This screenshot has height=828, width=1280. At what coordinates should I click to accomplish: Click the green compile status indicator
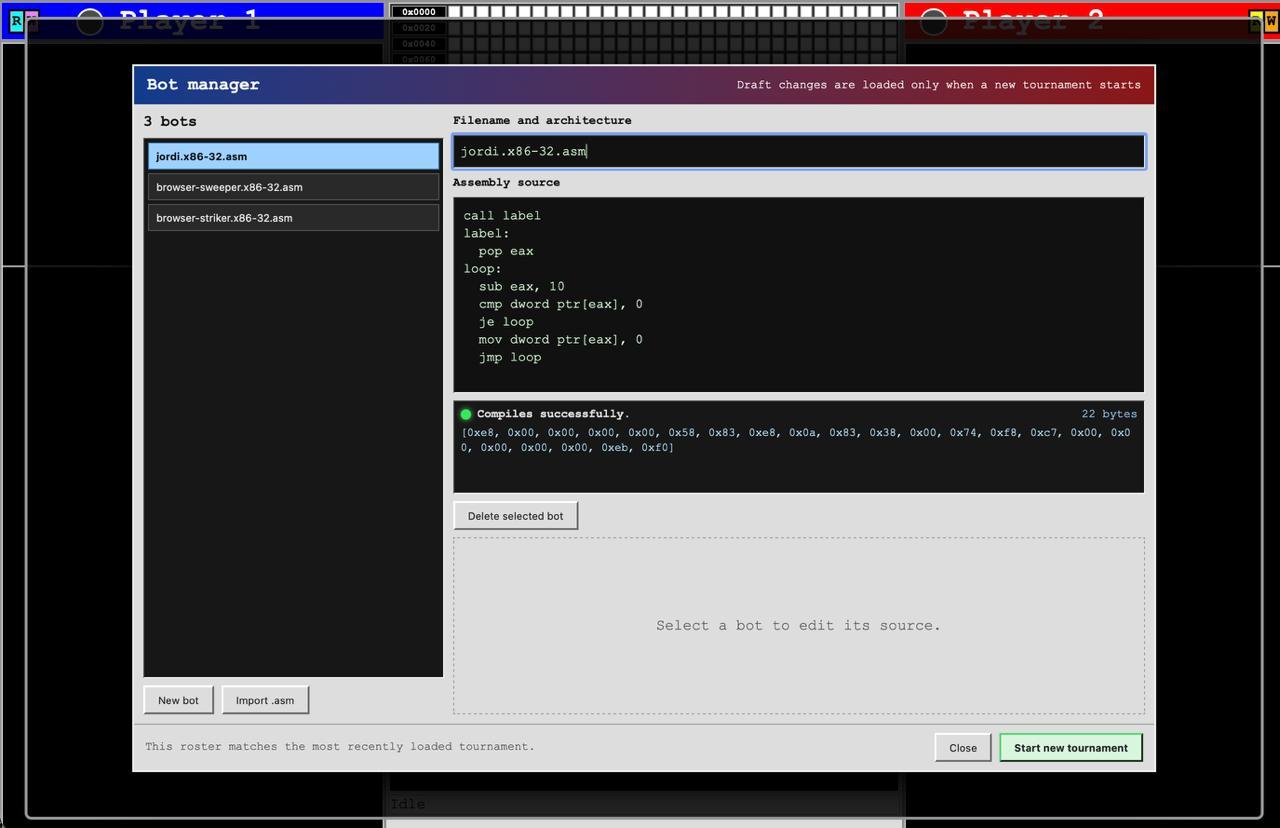(x=466, y=414)
